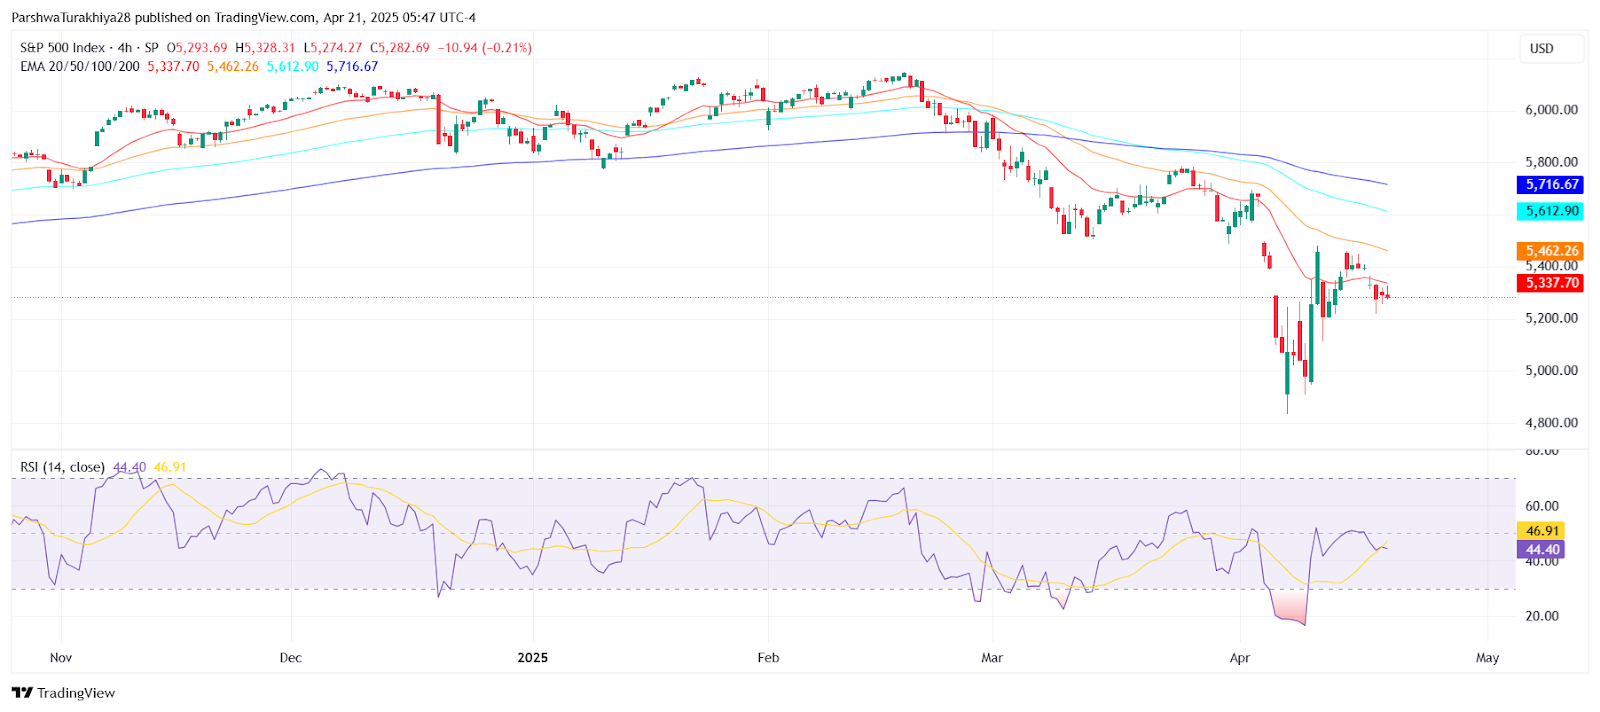
Task: Click the 6,000.00 price scale label
Action: click(1551, 110)
